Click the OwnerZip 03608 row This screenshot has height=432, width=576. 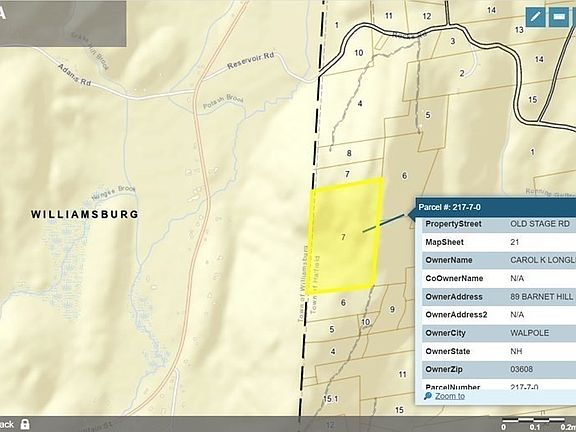(499, 369)
